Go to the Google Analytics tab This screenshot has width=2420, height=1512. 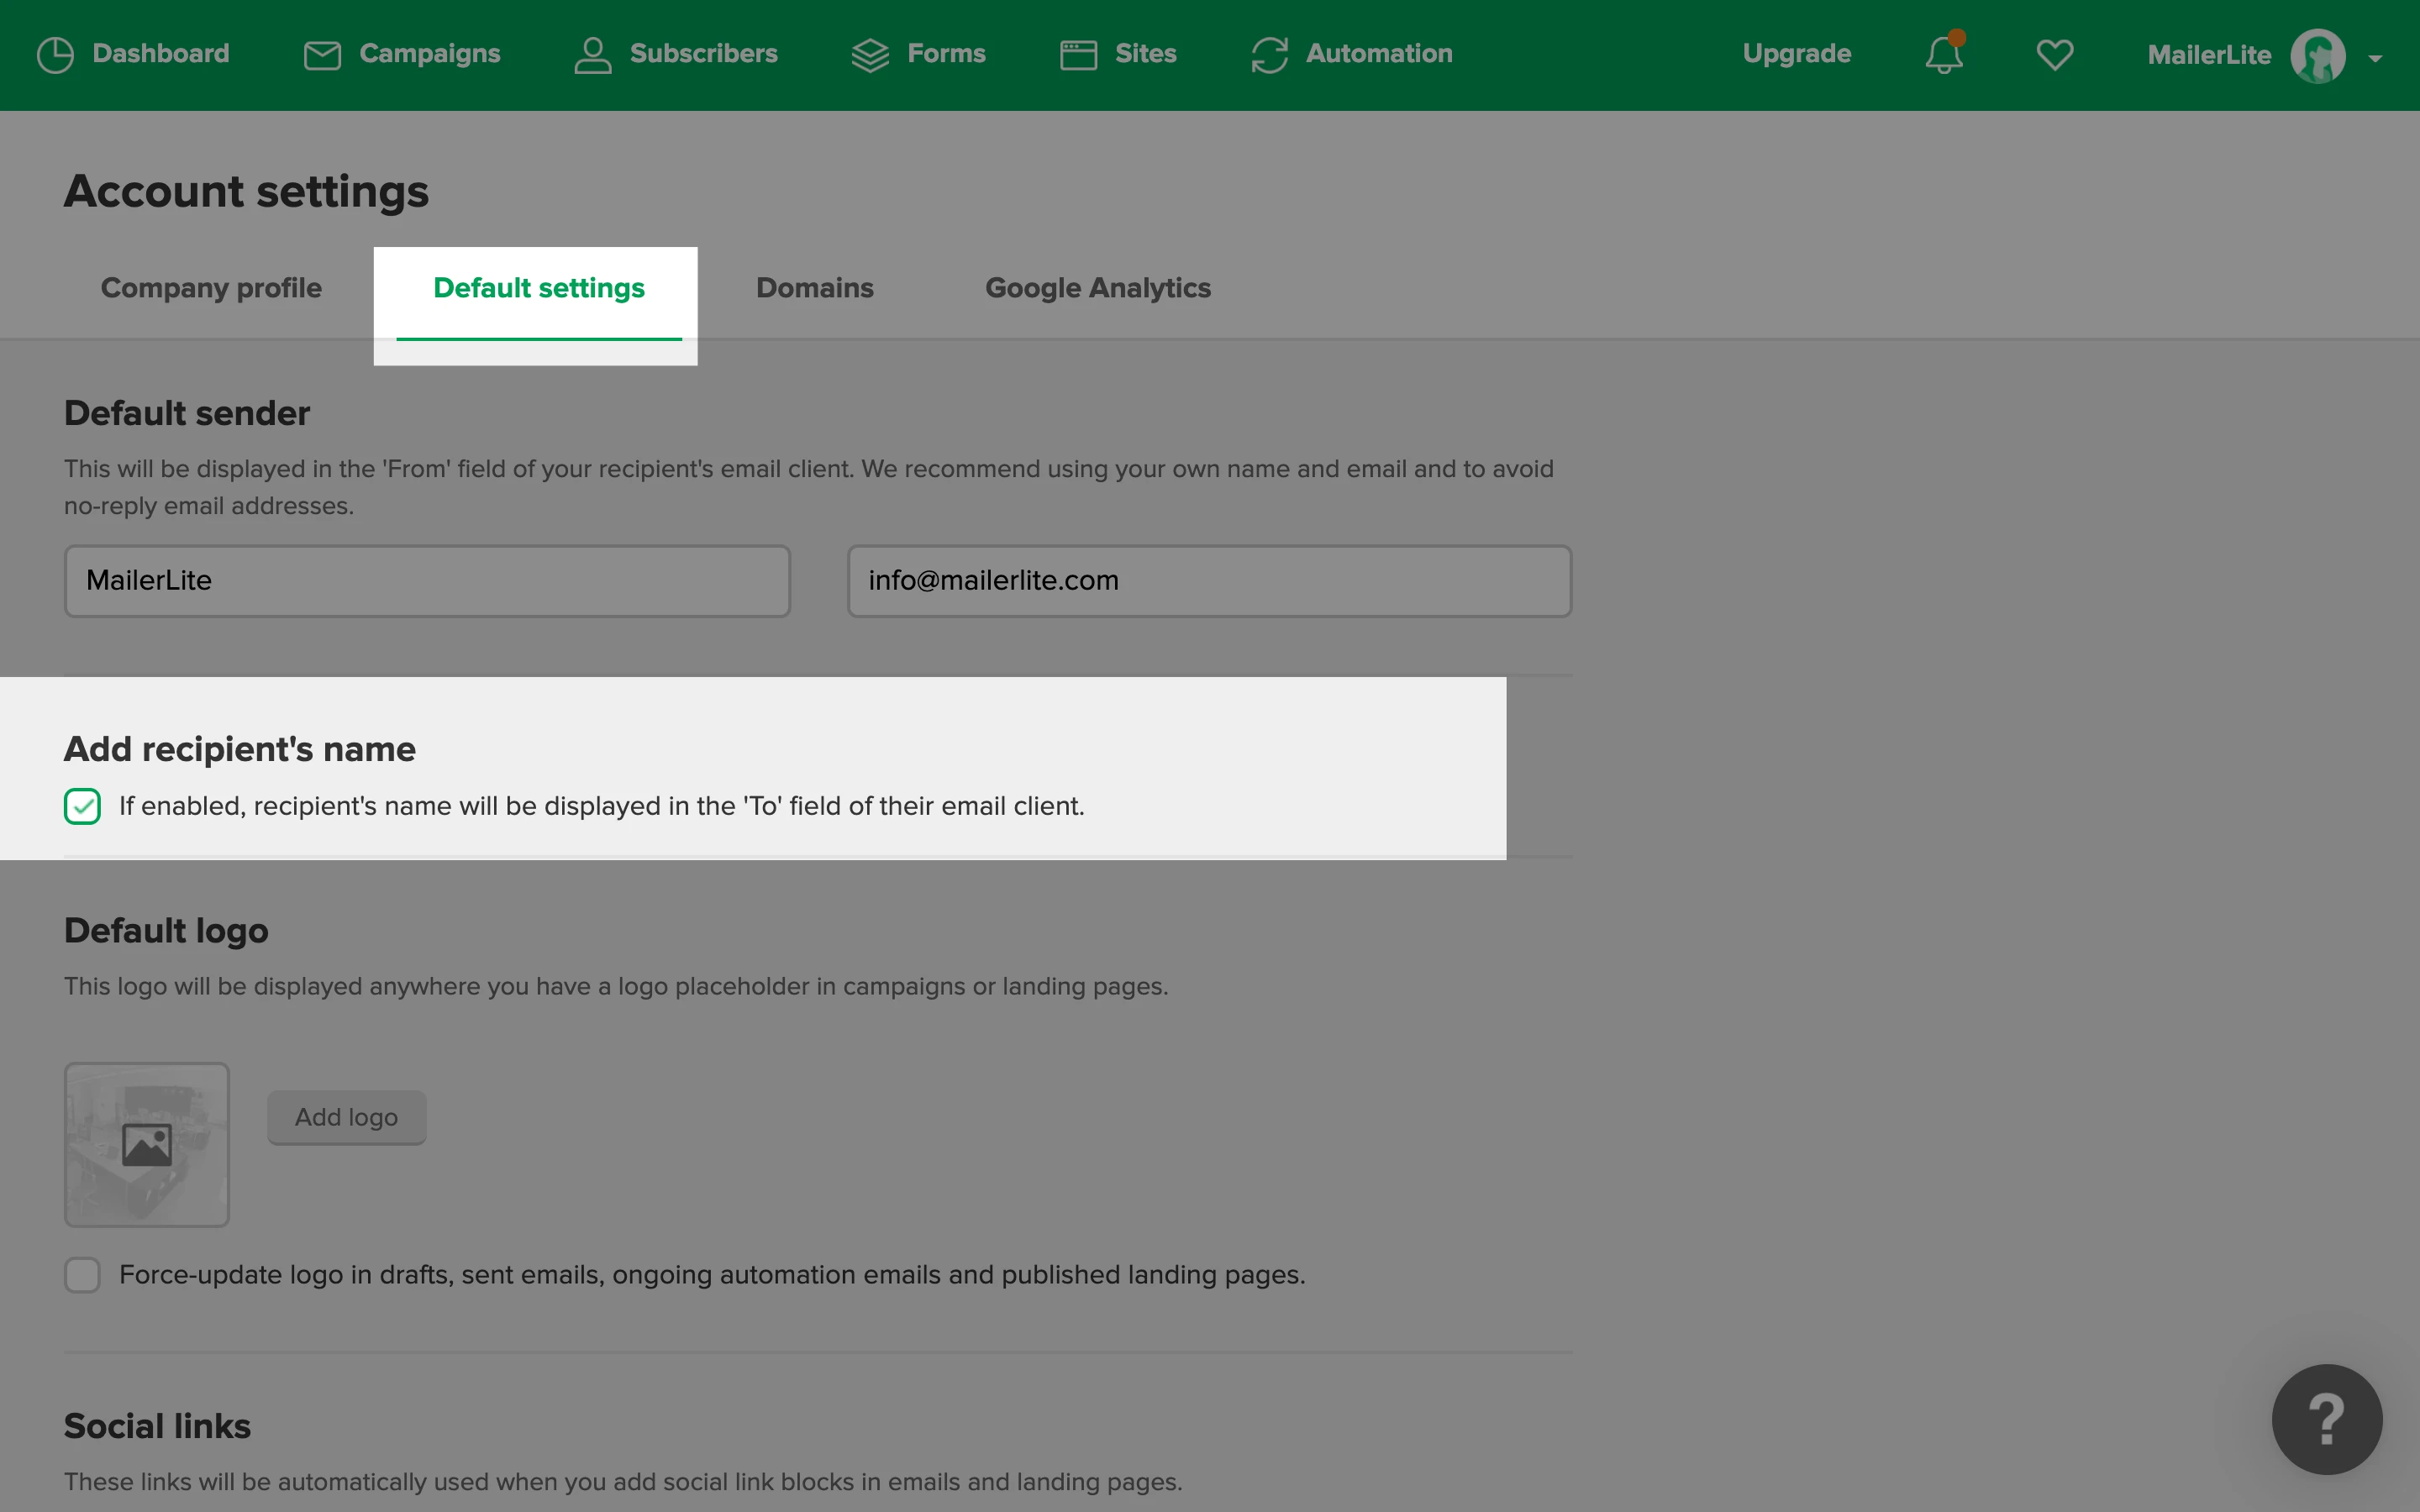tap(1097, 288)
